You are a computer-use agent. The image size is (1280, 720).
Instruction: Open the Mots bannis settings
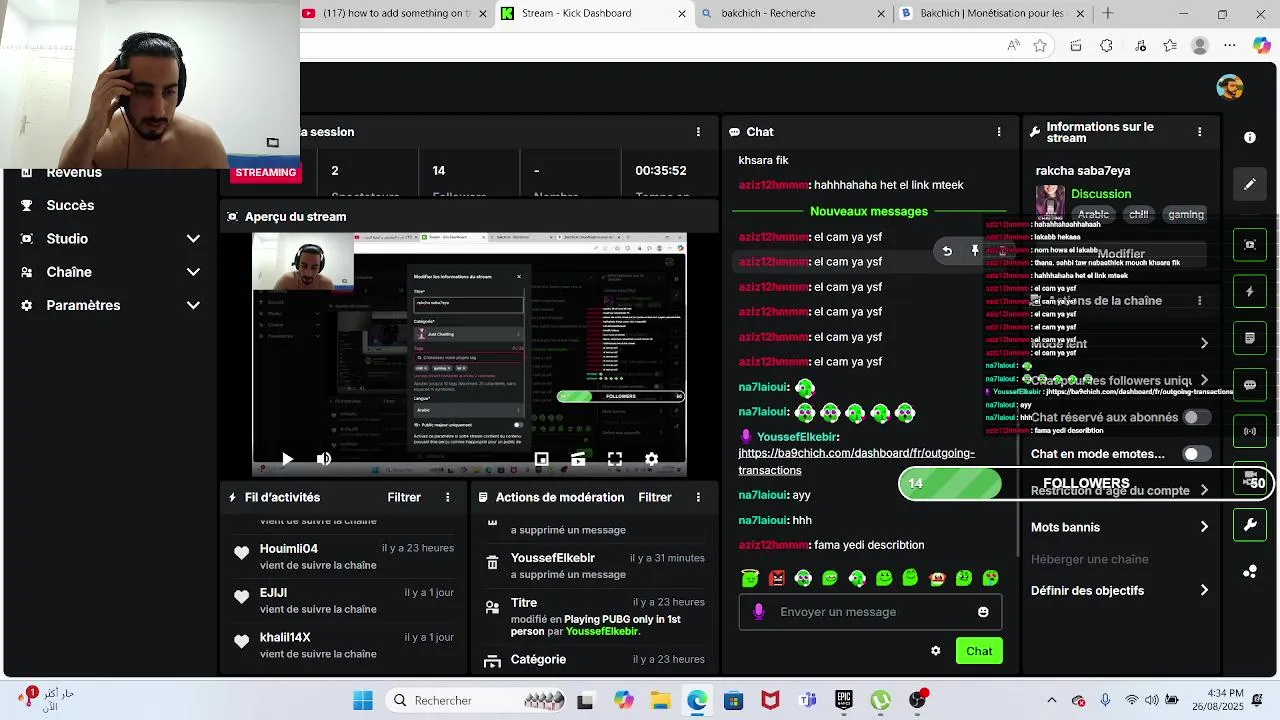tap(1119, 527)
